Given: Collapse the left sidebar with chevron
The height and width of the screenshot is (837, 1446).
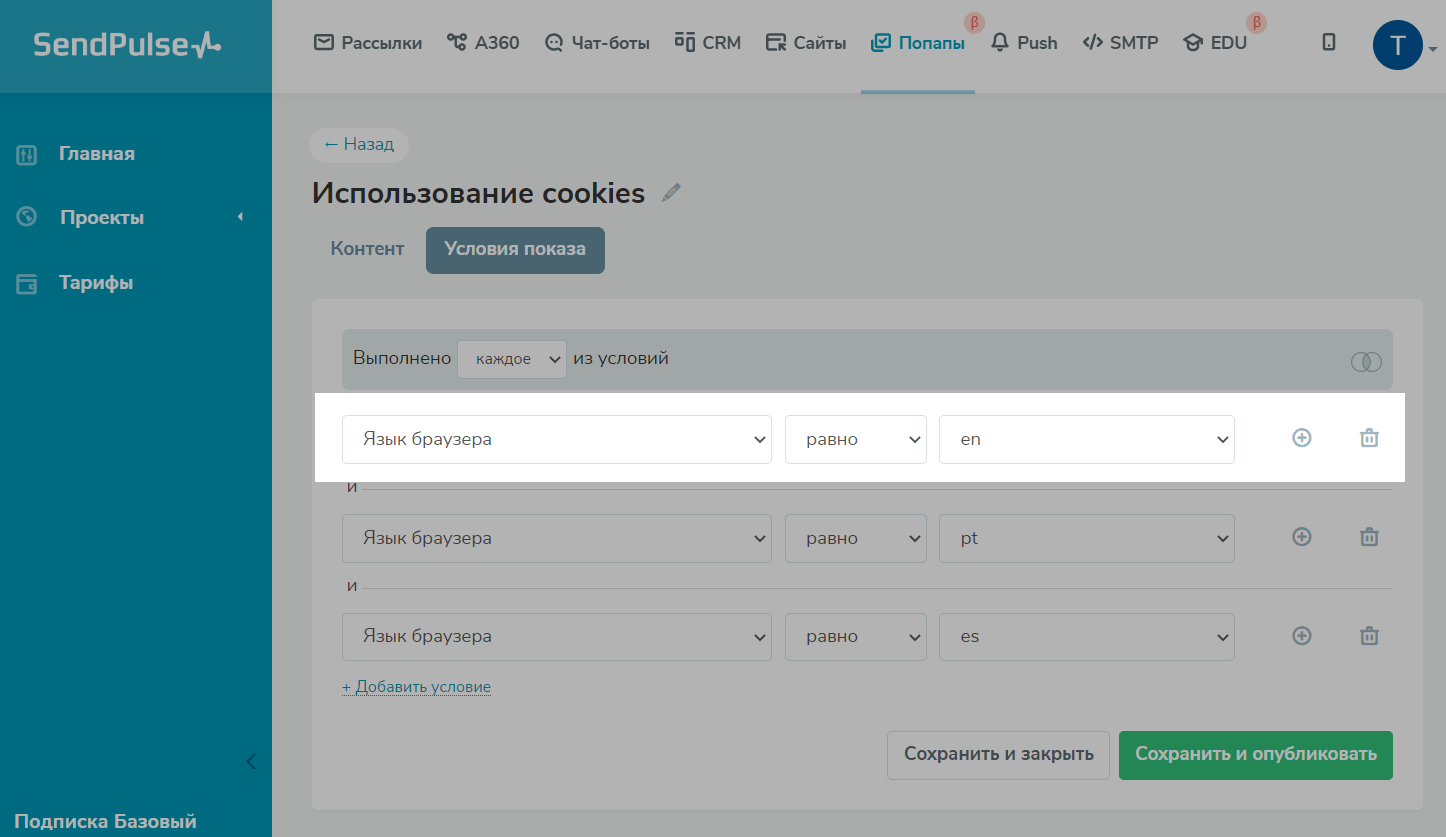Looking at the screenshot, I should click(251, 762).
